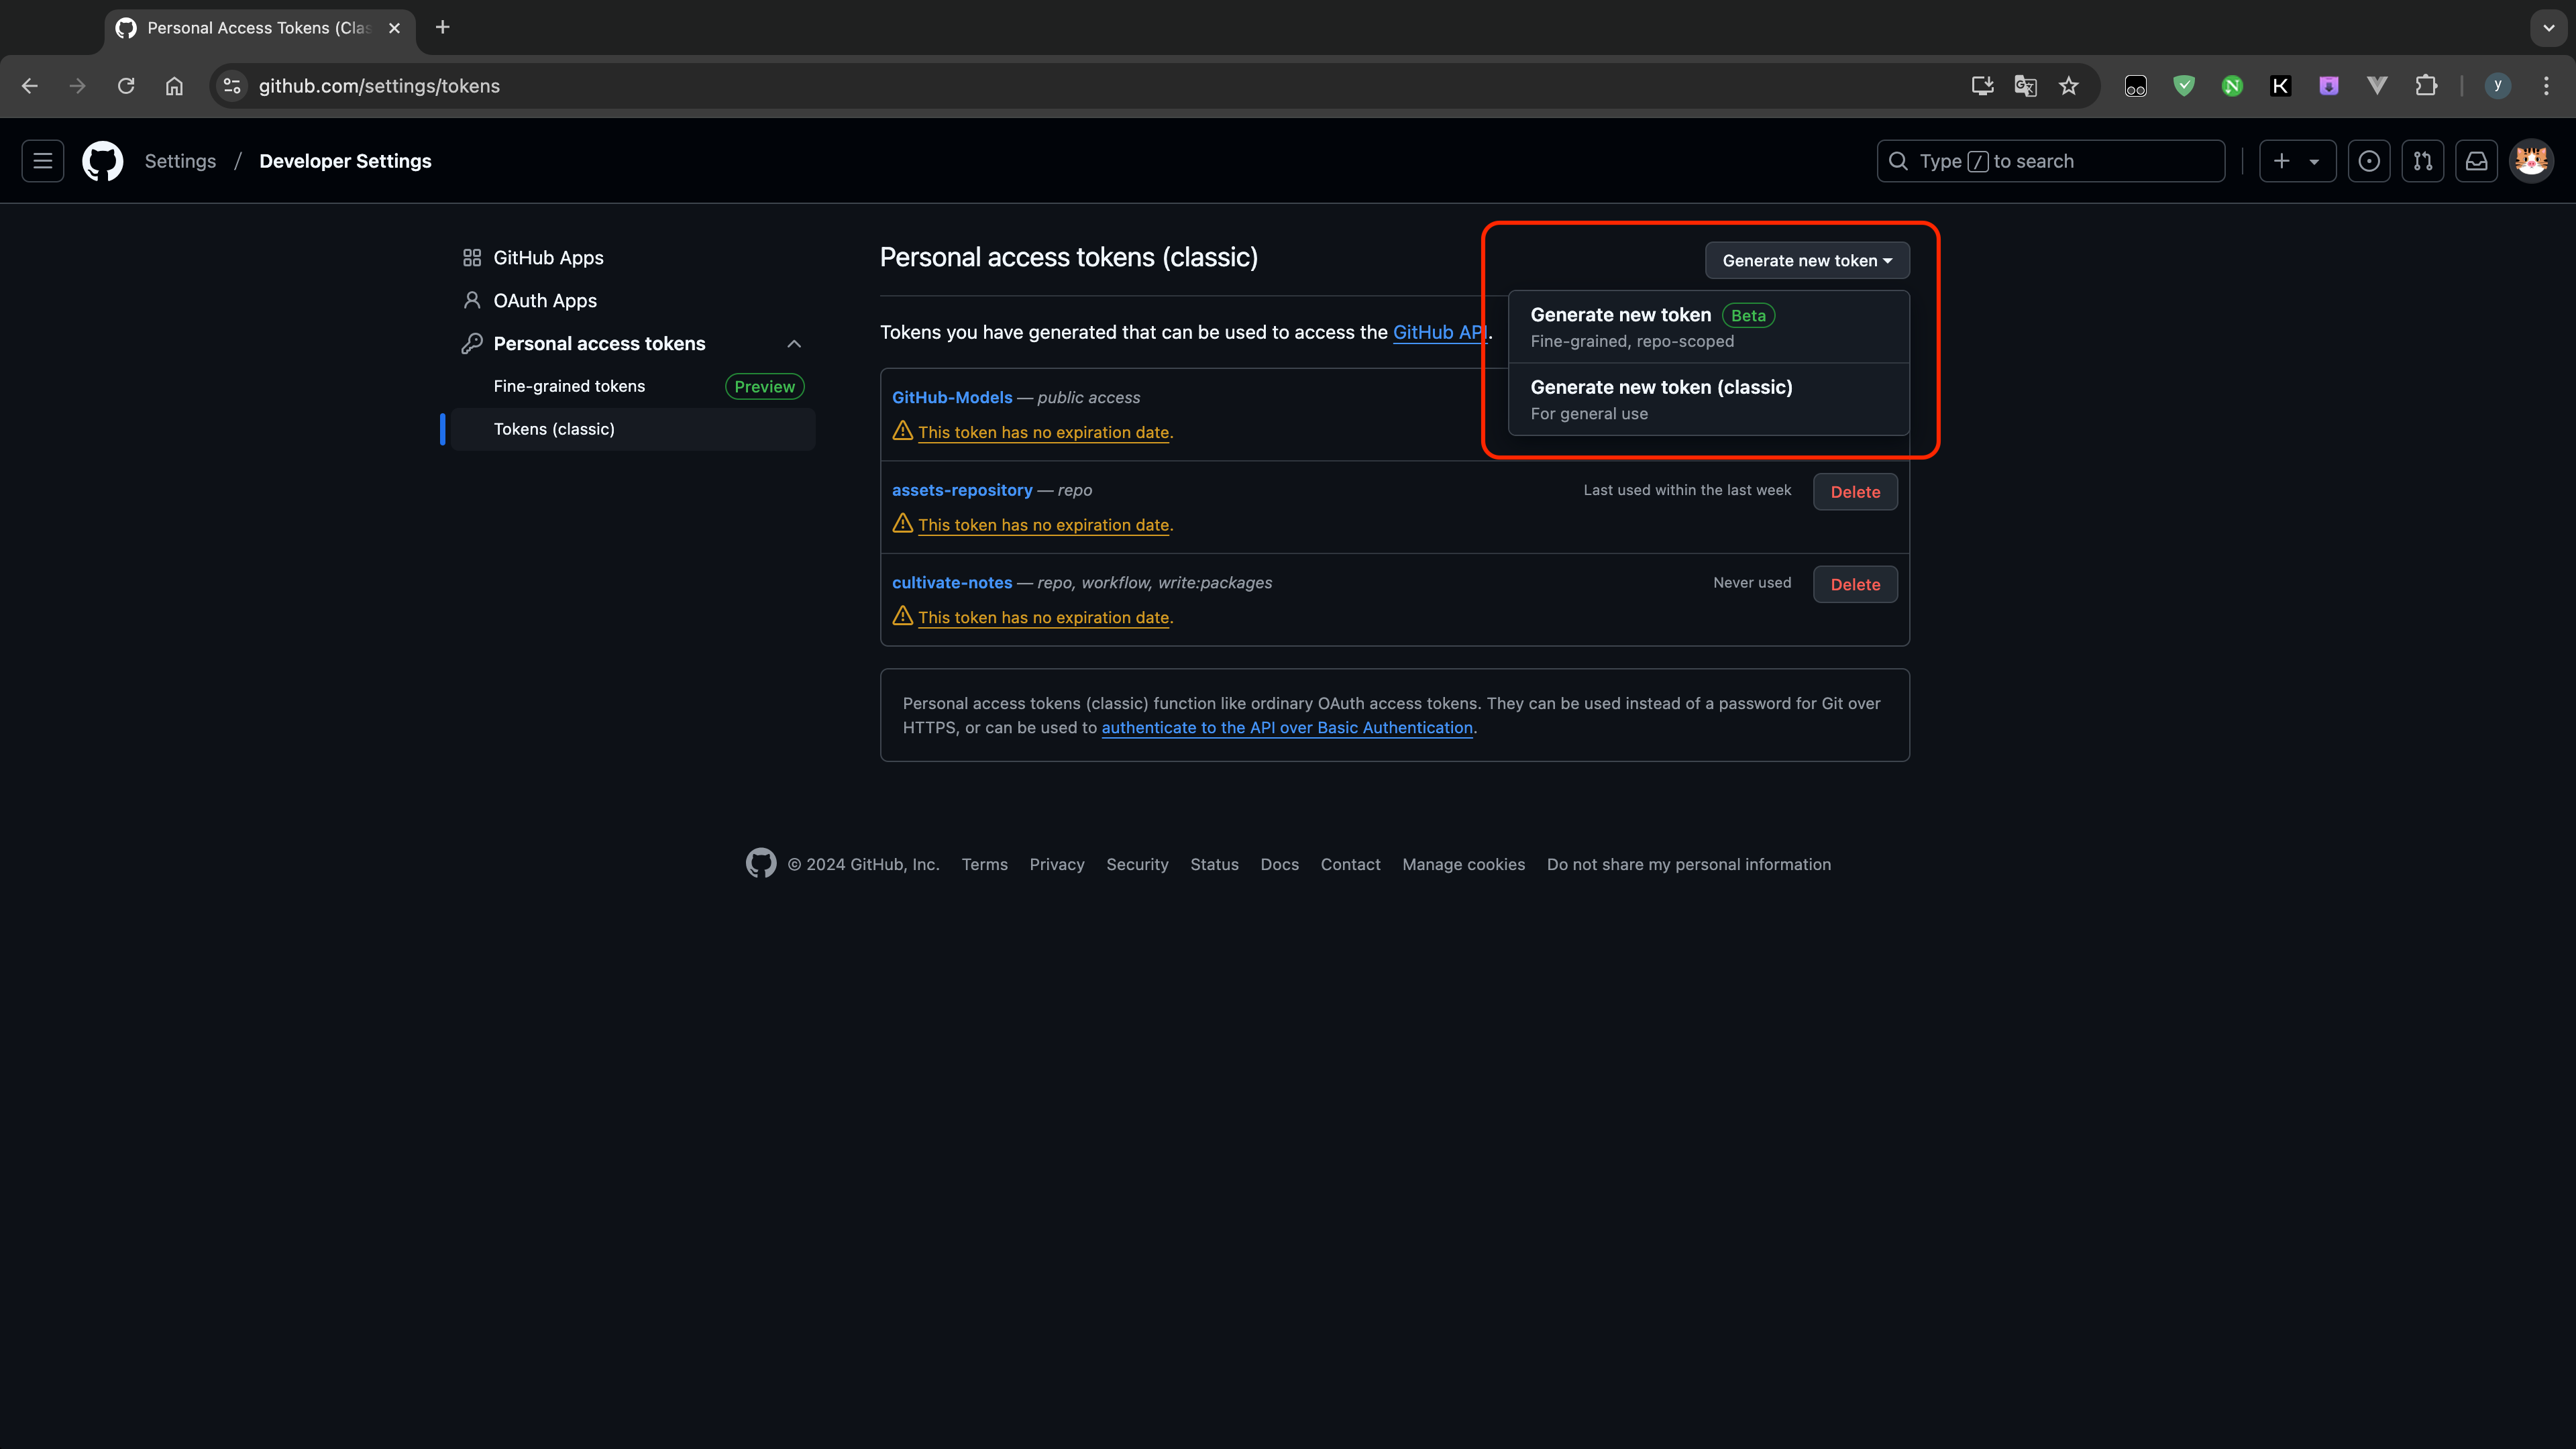Screen dimensions: 2576x1449
Task: Click OAuth Apps sidebar link
Action: [x=545, y=301]
